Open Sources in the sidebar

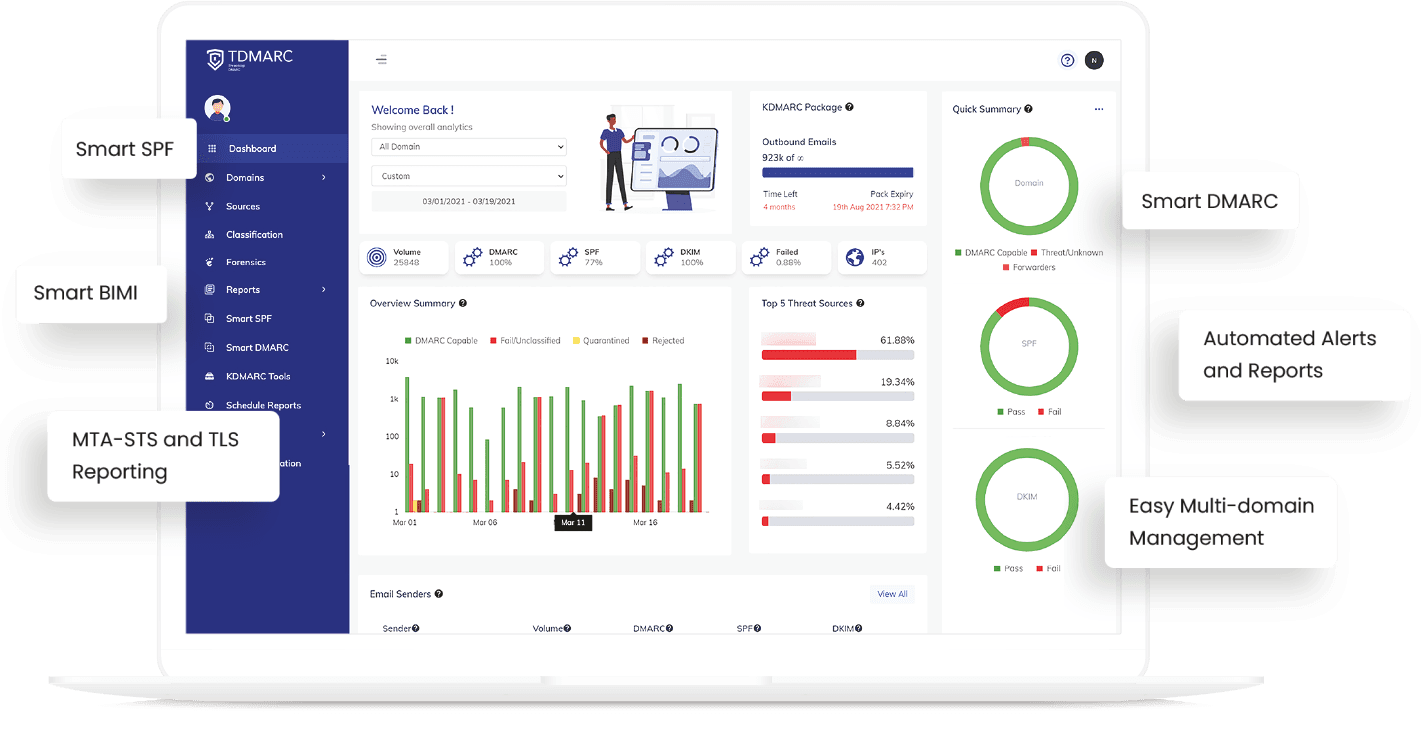point(243,206)
